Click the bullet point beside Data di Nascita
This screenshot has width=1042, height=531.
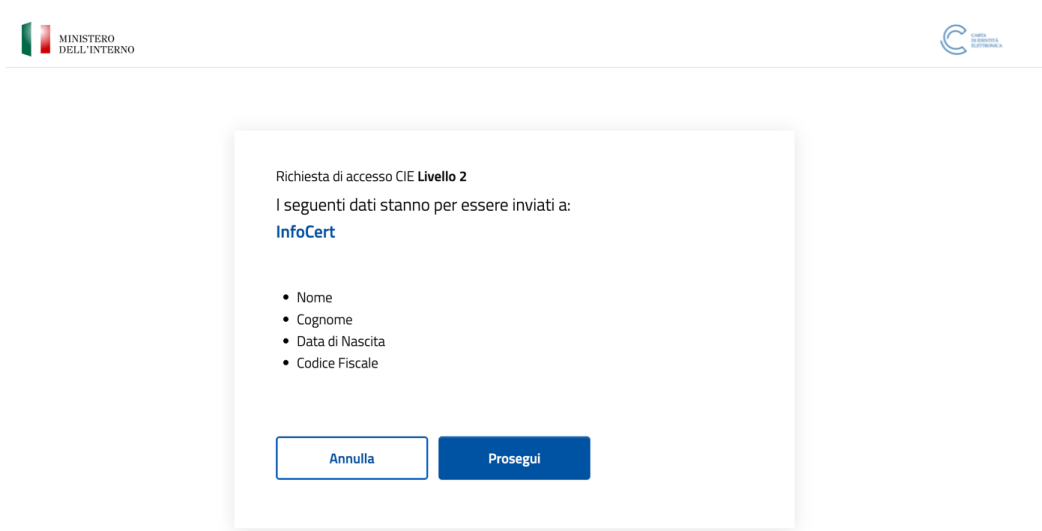[x=287, y=341]
